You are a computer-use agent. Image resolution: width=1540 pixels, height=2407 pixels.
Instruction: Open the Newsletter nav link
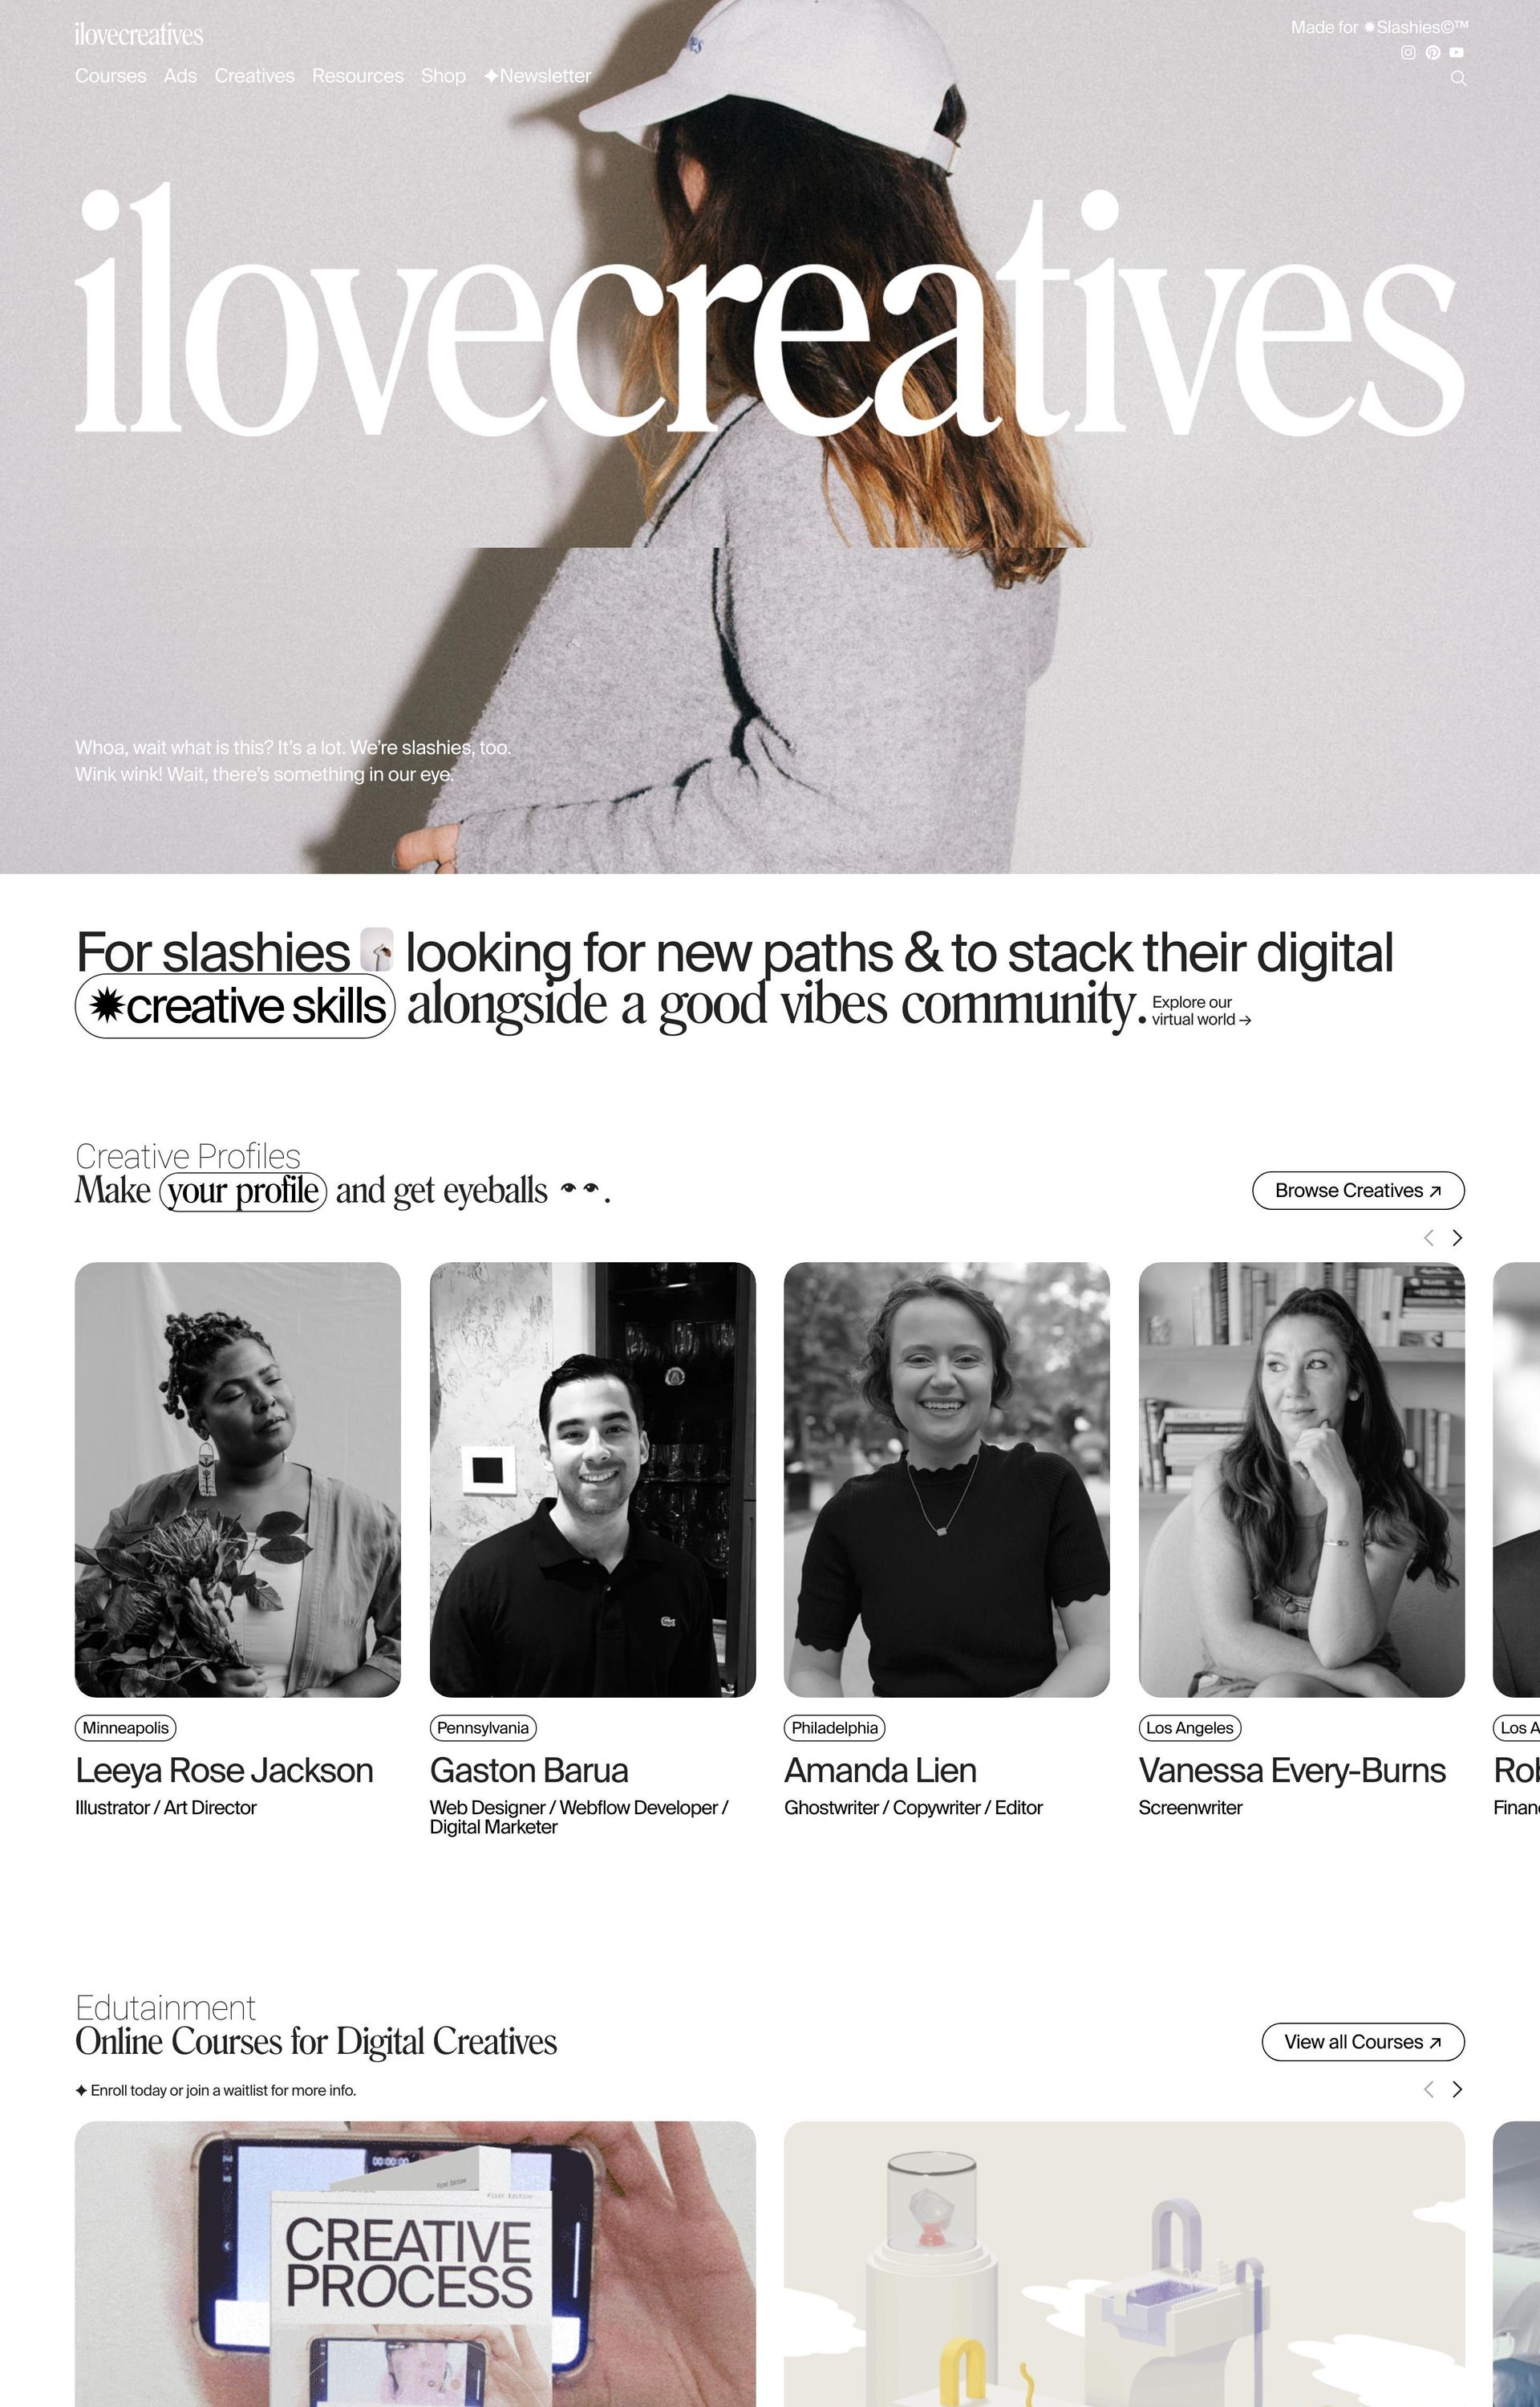pyautogui.click(x=538, y=76)
